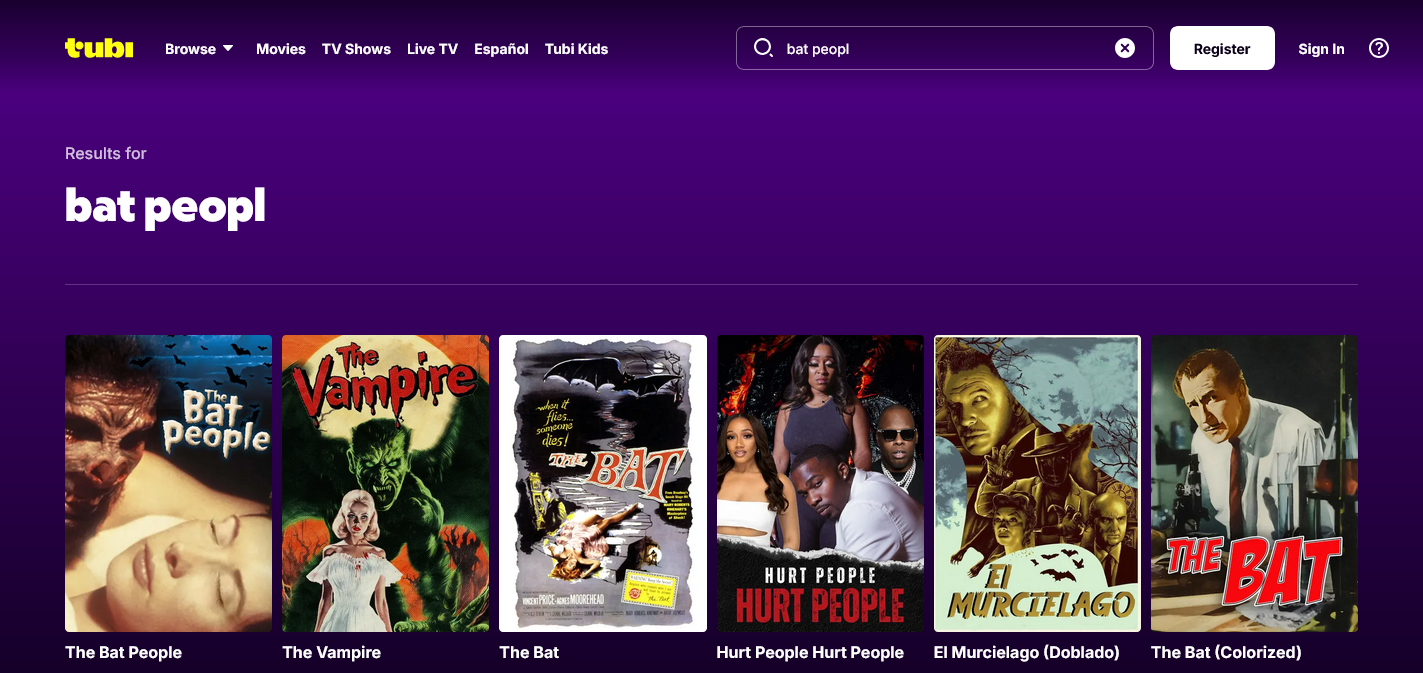Open Hurt People Hurt People poster

tap(820, 483)
